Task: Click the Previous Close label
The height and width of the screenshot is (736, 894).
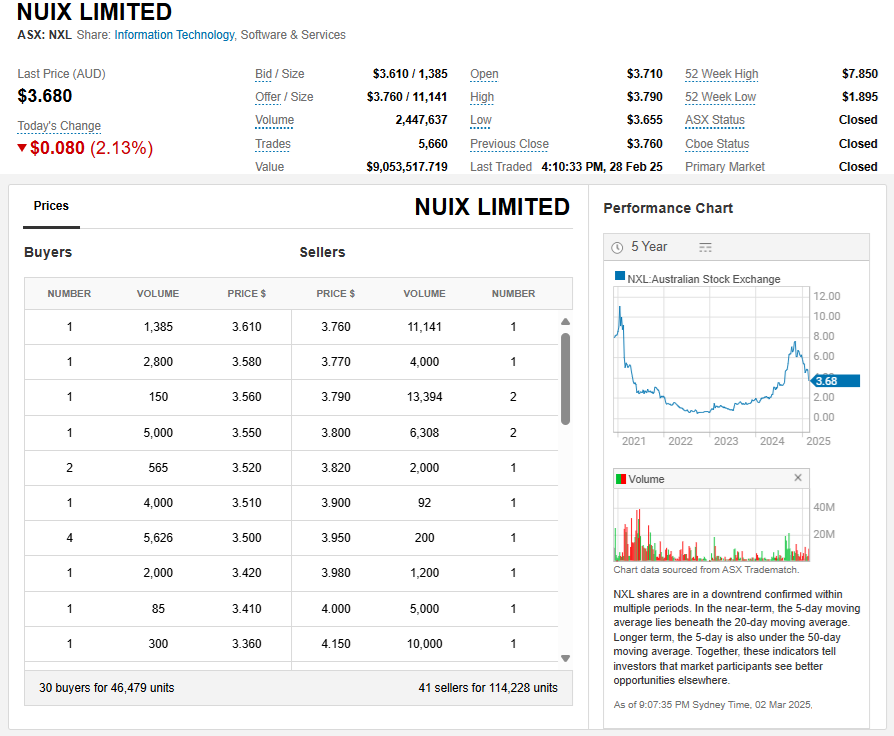Action: [x=509, y=144]
